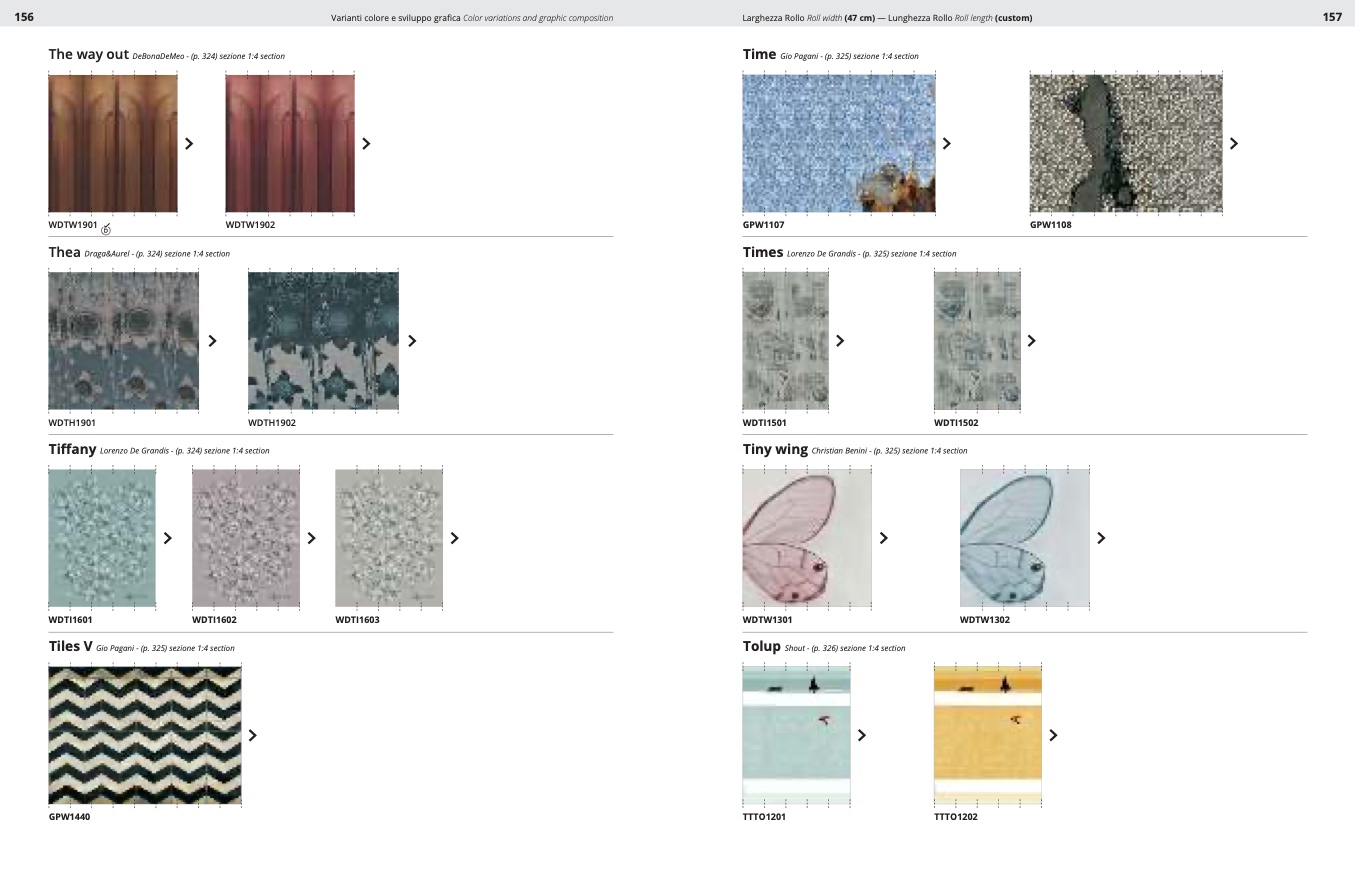This screenshot has width=1355, height=878.
Task: Click the arrow next to Thea WDTH1901
Action: point(212,341)
